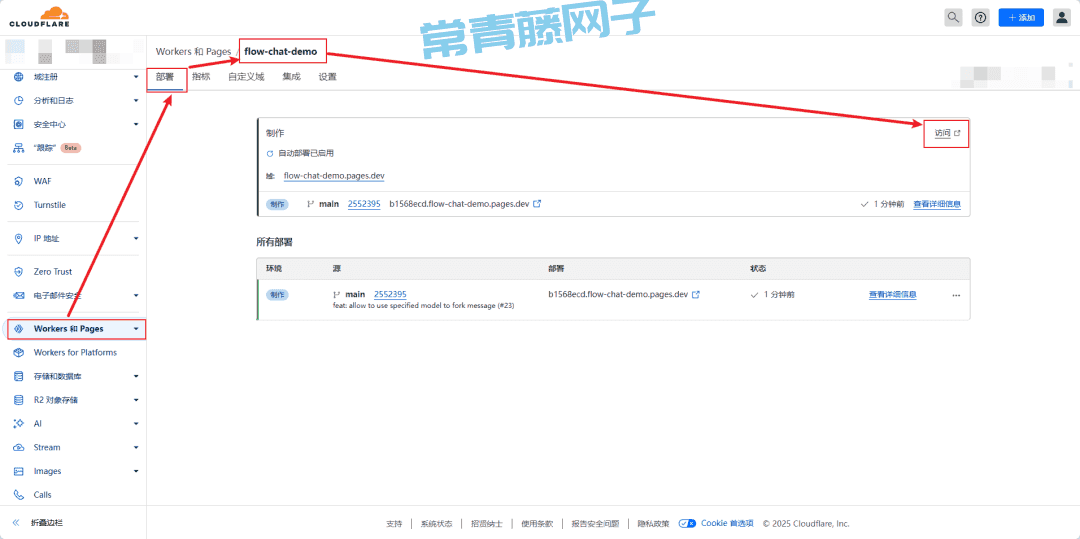The width and height of the screenshot is (1080, 539).
Task: Open the 隐私政策 footer link
Action: click(x=653, y=523)
